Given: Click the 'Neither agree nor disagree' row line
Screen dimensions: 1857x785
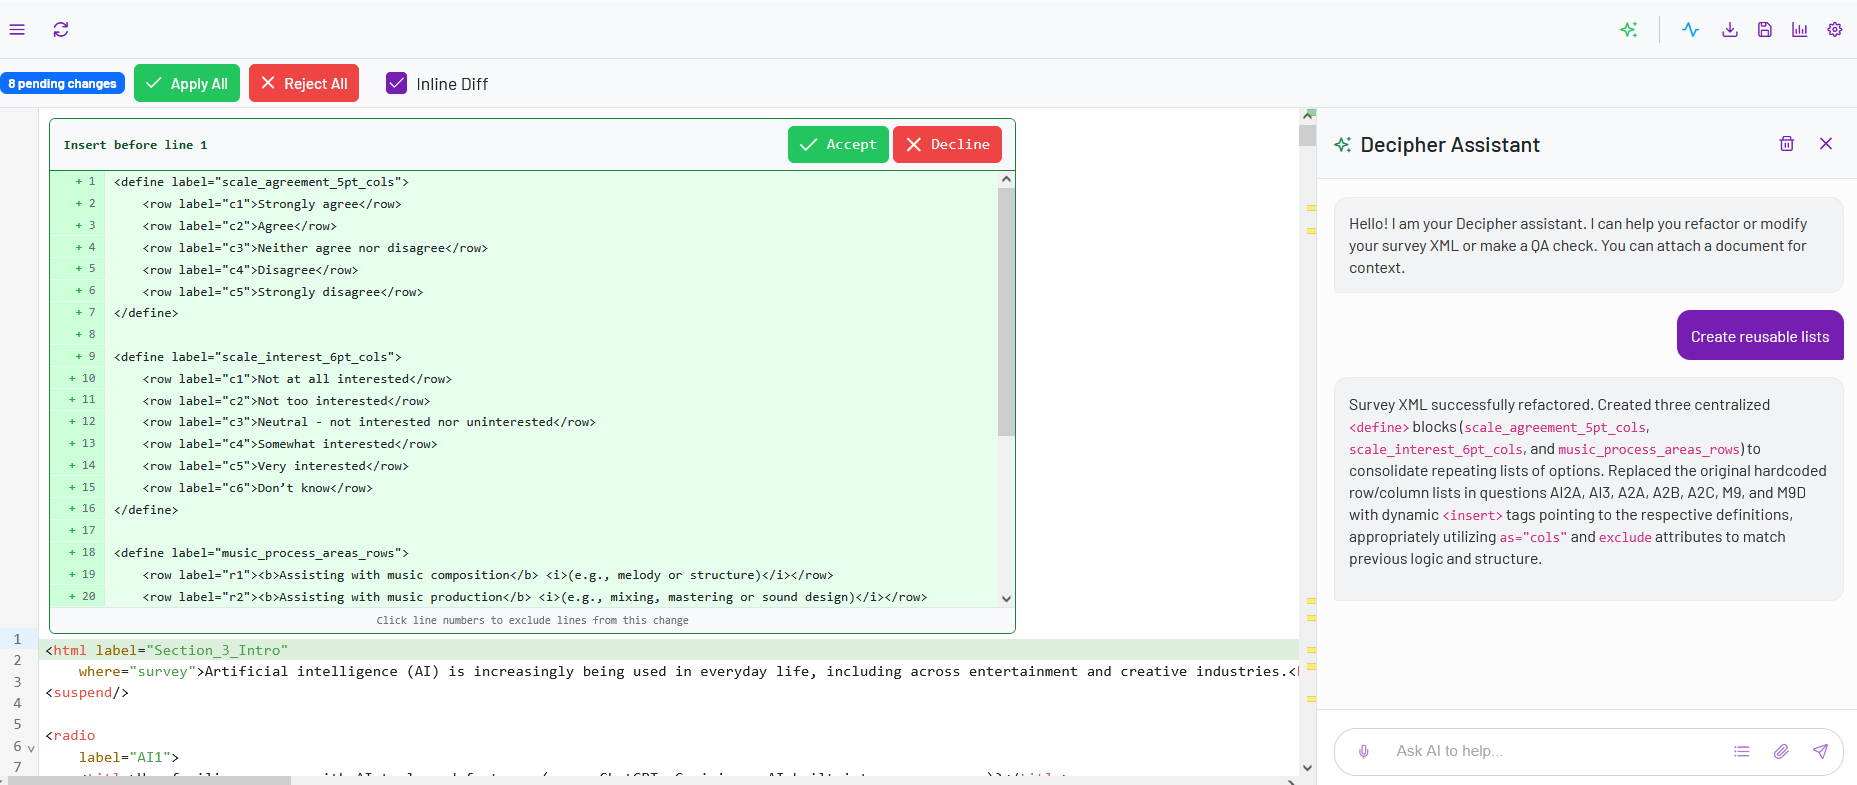Looking at the screenshot, I should pos(315,248).
